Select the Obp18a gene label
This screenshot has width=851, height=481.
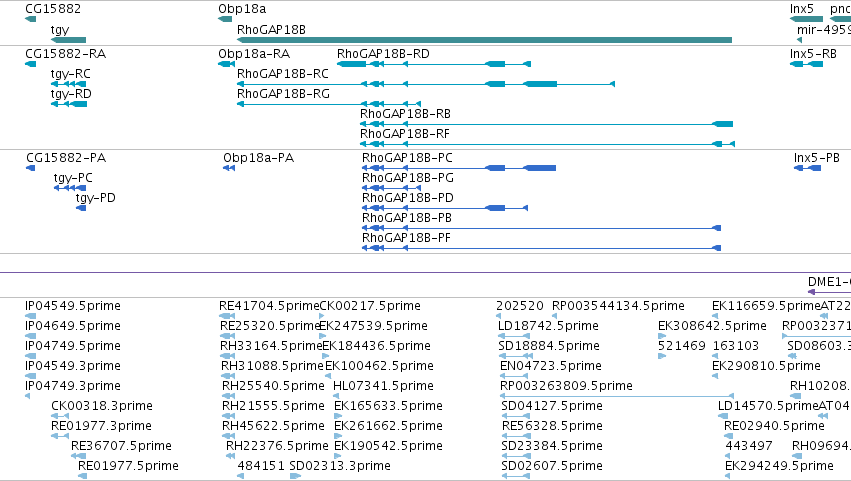click(242, 9)
